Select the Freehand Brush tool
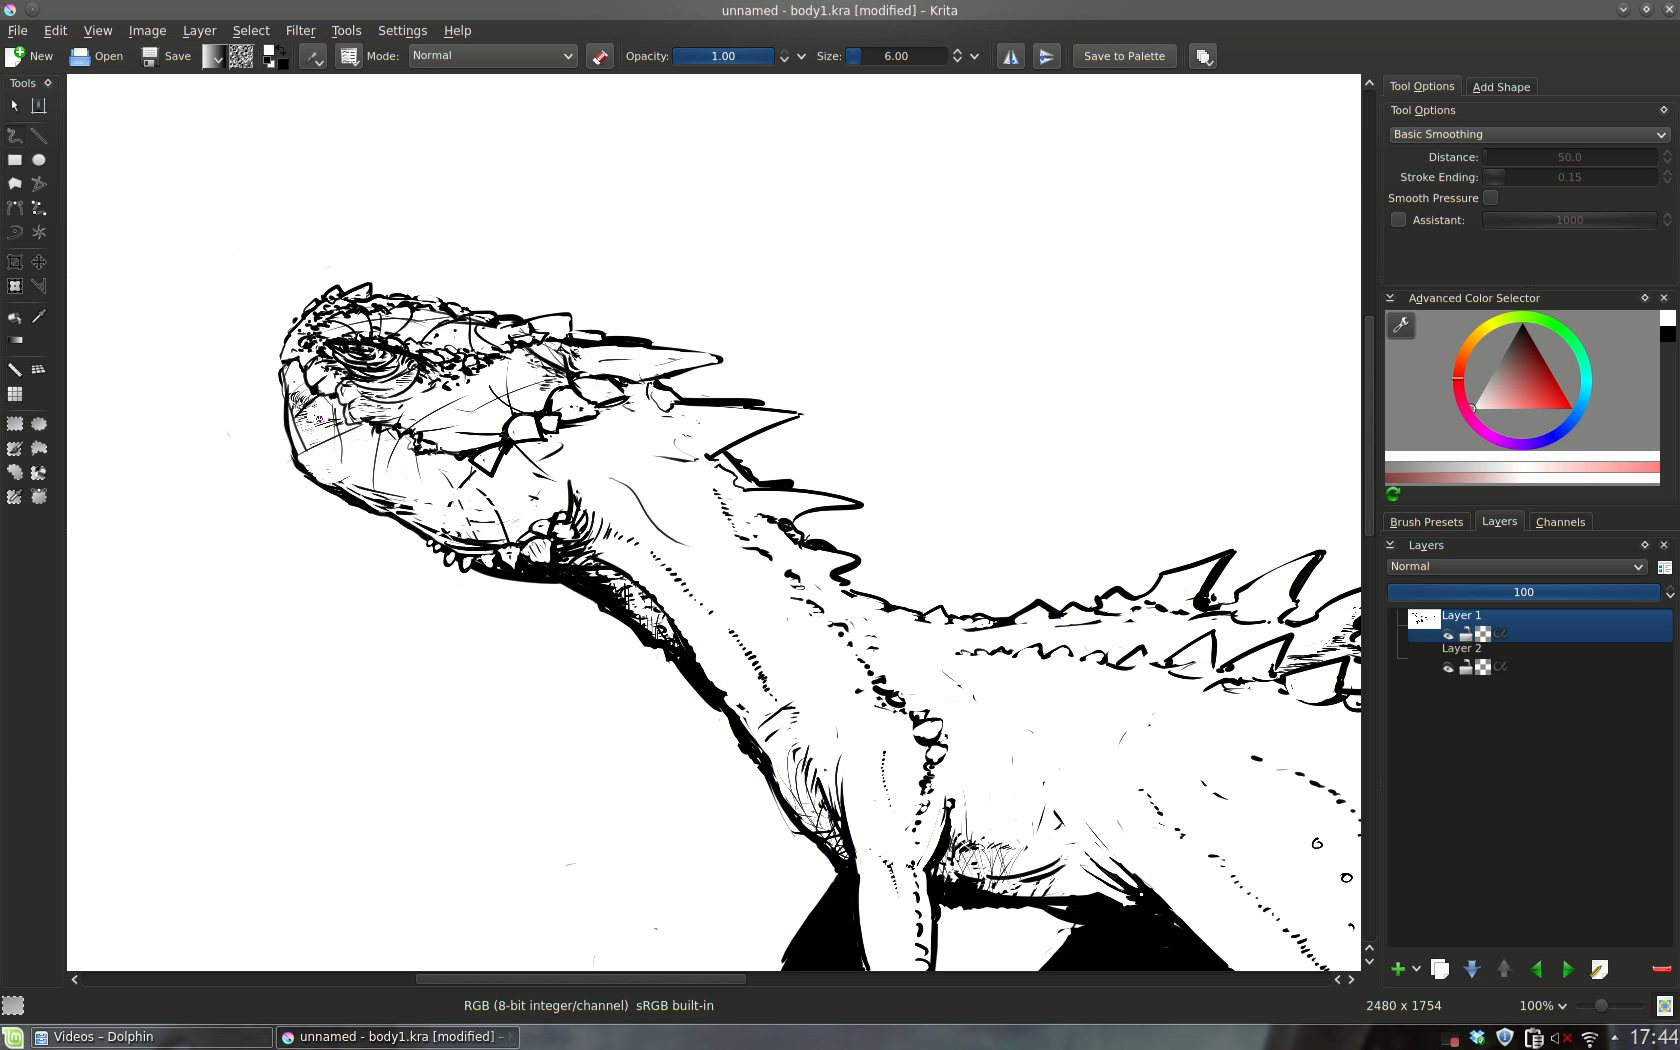1680x1050 pixels. point(14,136)
